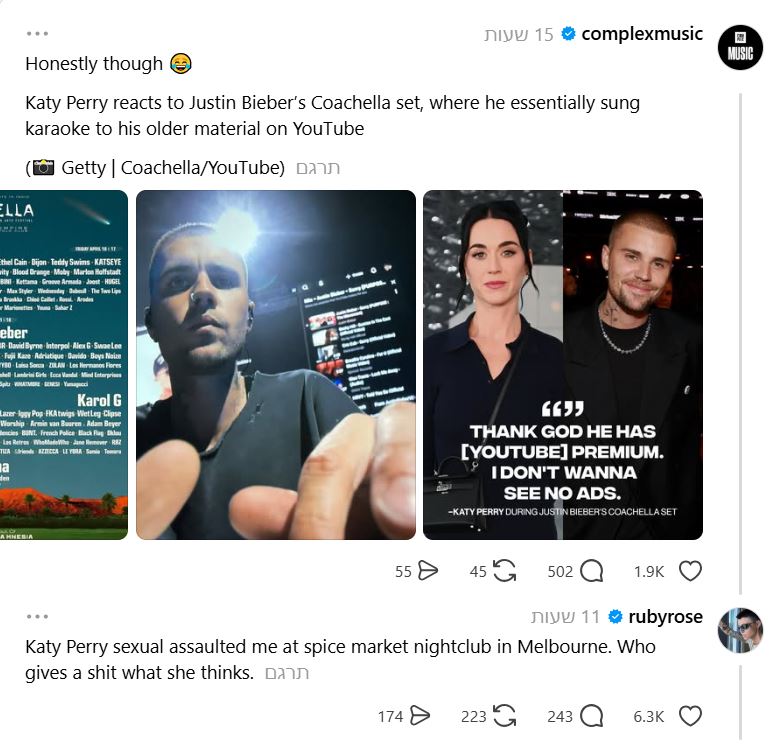Repost the rubyrose reply
Viewport: 769px width, 744px height.
point(504,716)
